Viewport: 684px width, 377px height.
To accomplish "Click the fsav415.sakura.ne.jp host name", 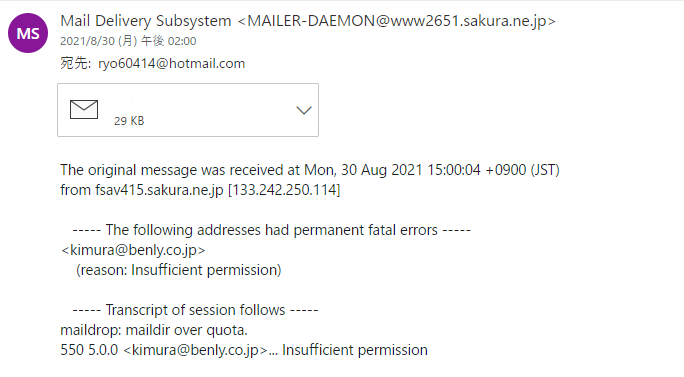I will click(159, 190).
